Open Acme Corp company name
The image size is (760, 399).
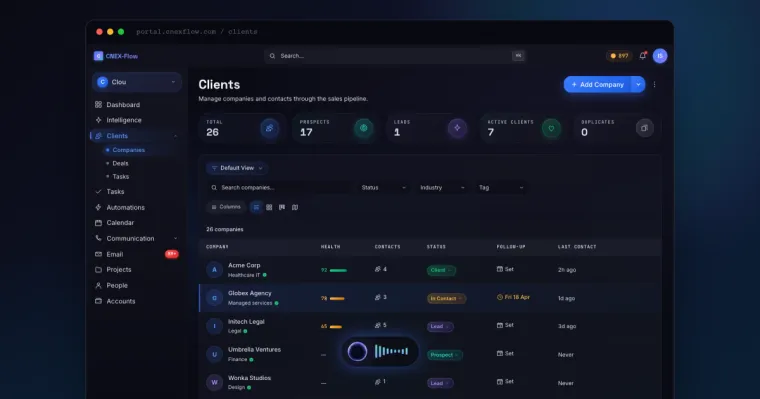[x=244, y=265]
